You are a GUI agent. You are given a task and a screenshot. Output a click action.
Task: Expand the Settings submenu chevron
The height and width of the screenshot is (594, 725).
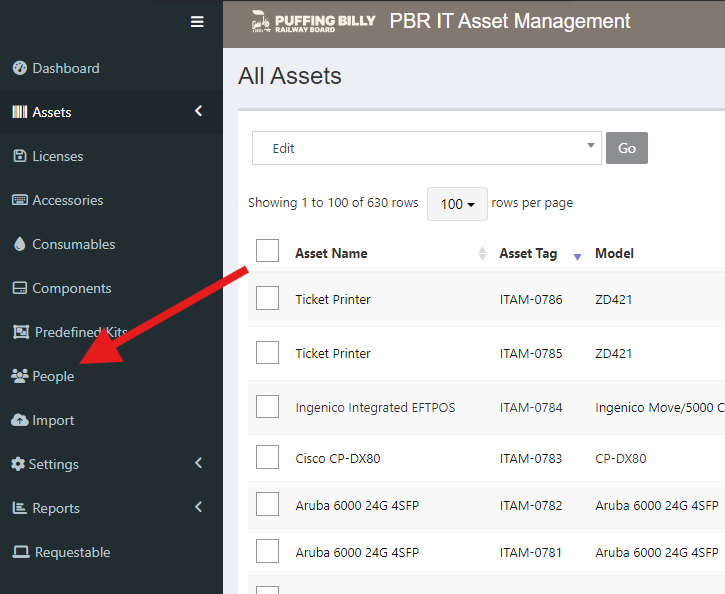(x=198, y=463)
